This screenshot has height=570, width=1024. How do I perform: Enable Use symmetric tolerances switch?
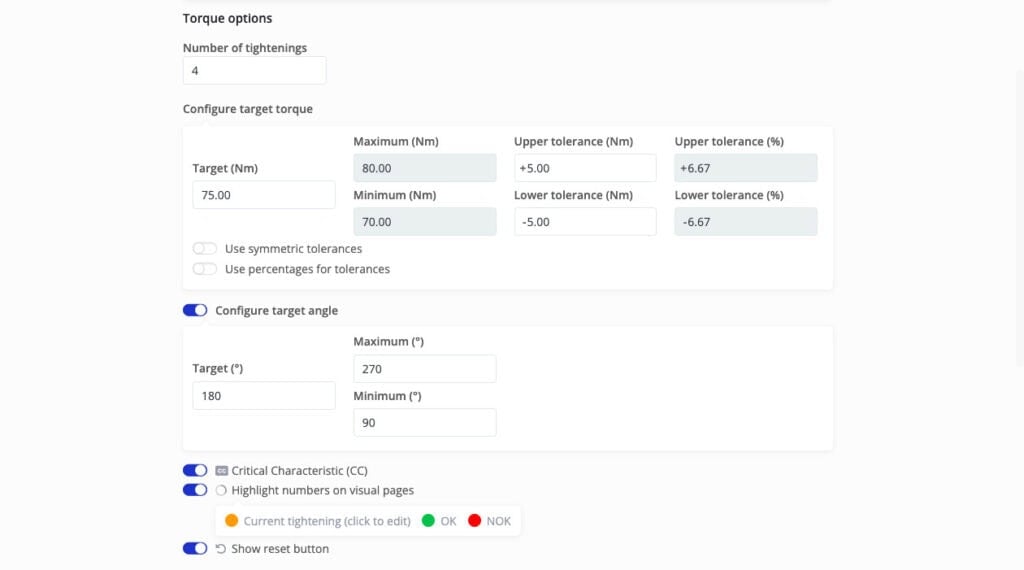coord(205,249)
